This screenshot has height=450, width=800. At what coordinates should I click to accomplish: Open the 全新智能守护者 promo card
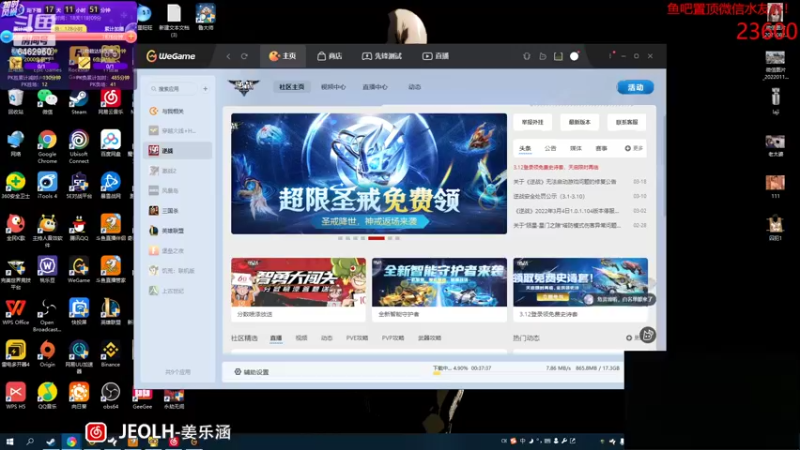pos(439,289)
